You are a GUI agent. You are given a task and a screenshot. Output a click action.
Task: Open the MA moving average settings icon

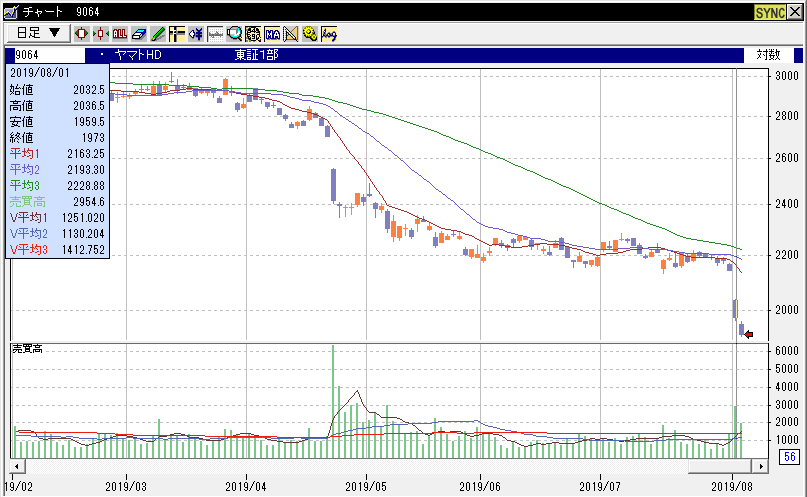[272, 33]
